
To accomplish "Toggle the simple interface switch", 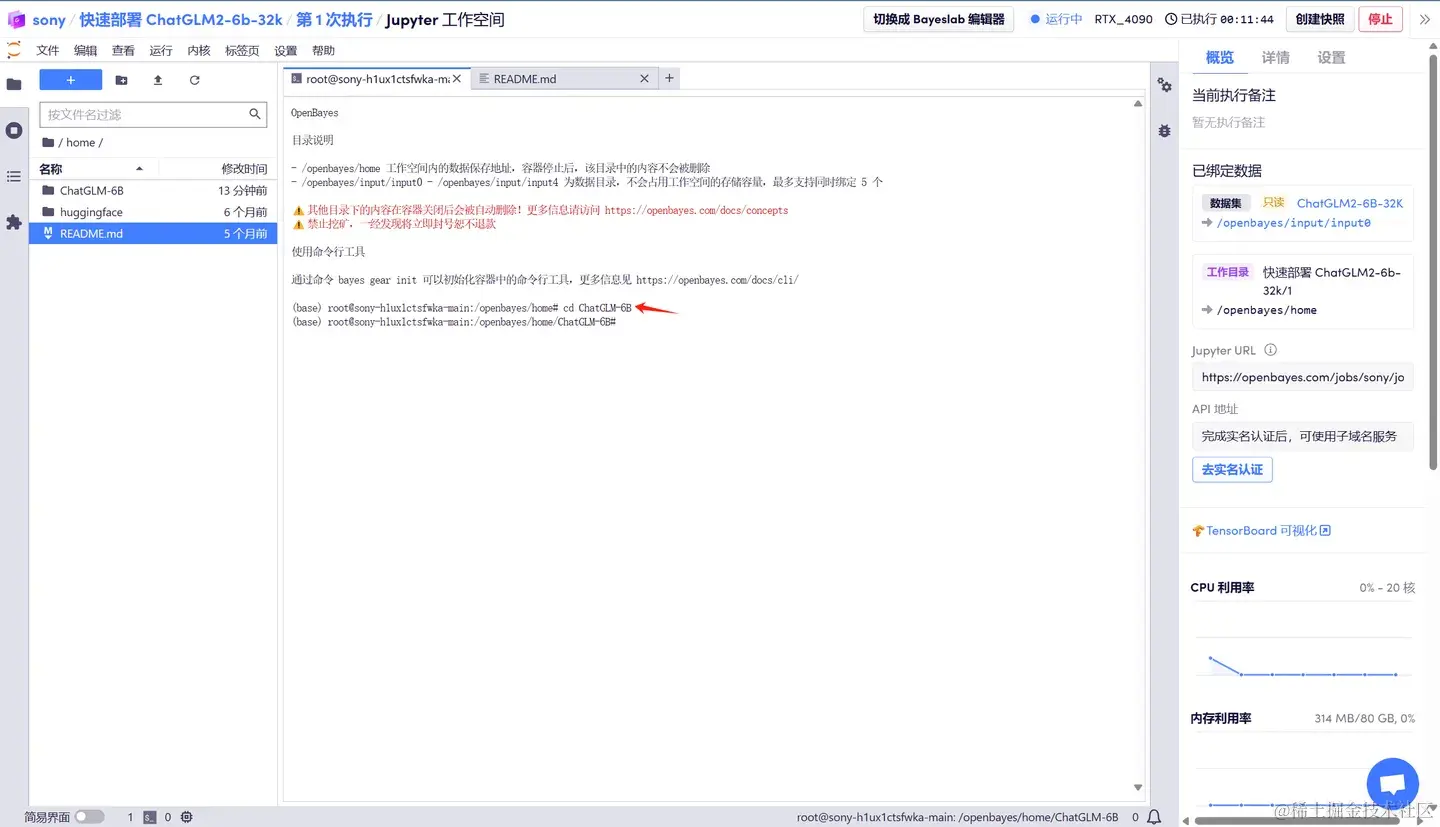I will point(89,817).
